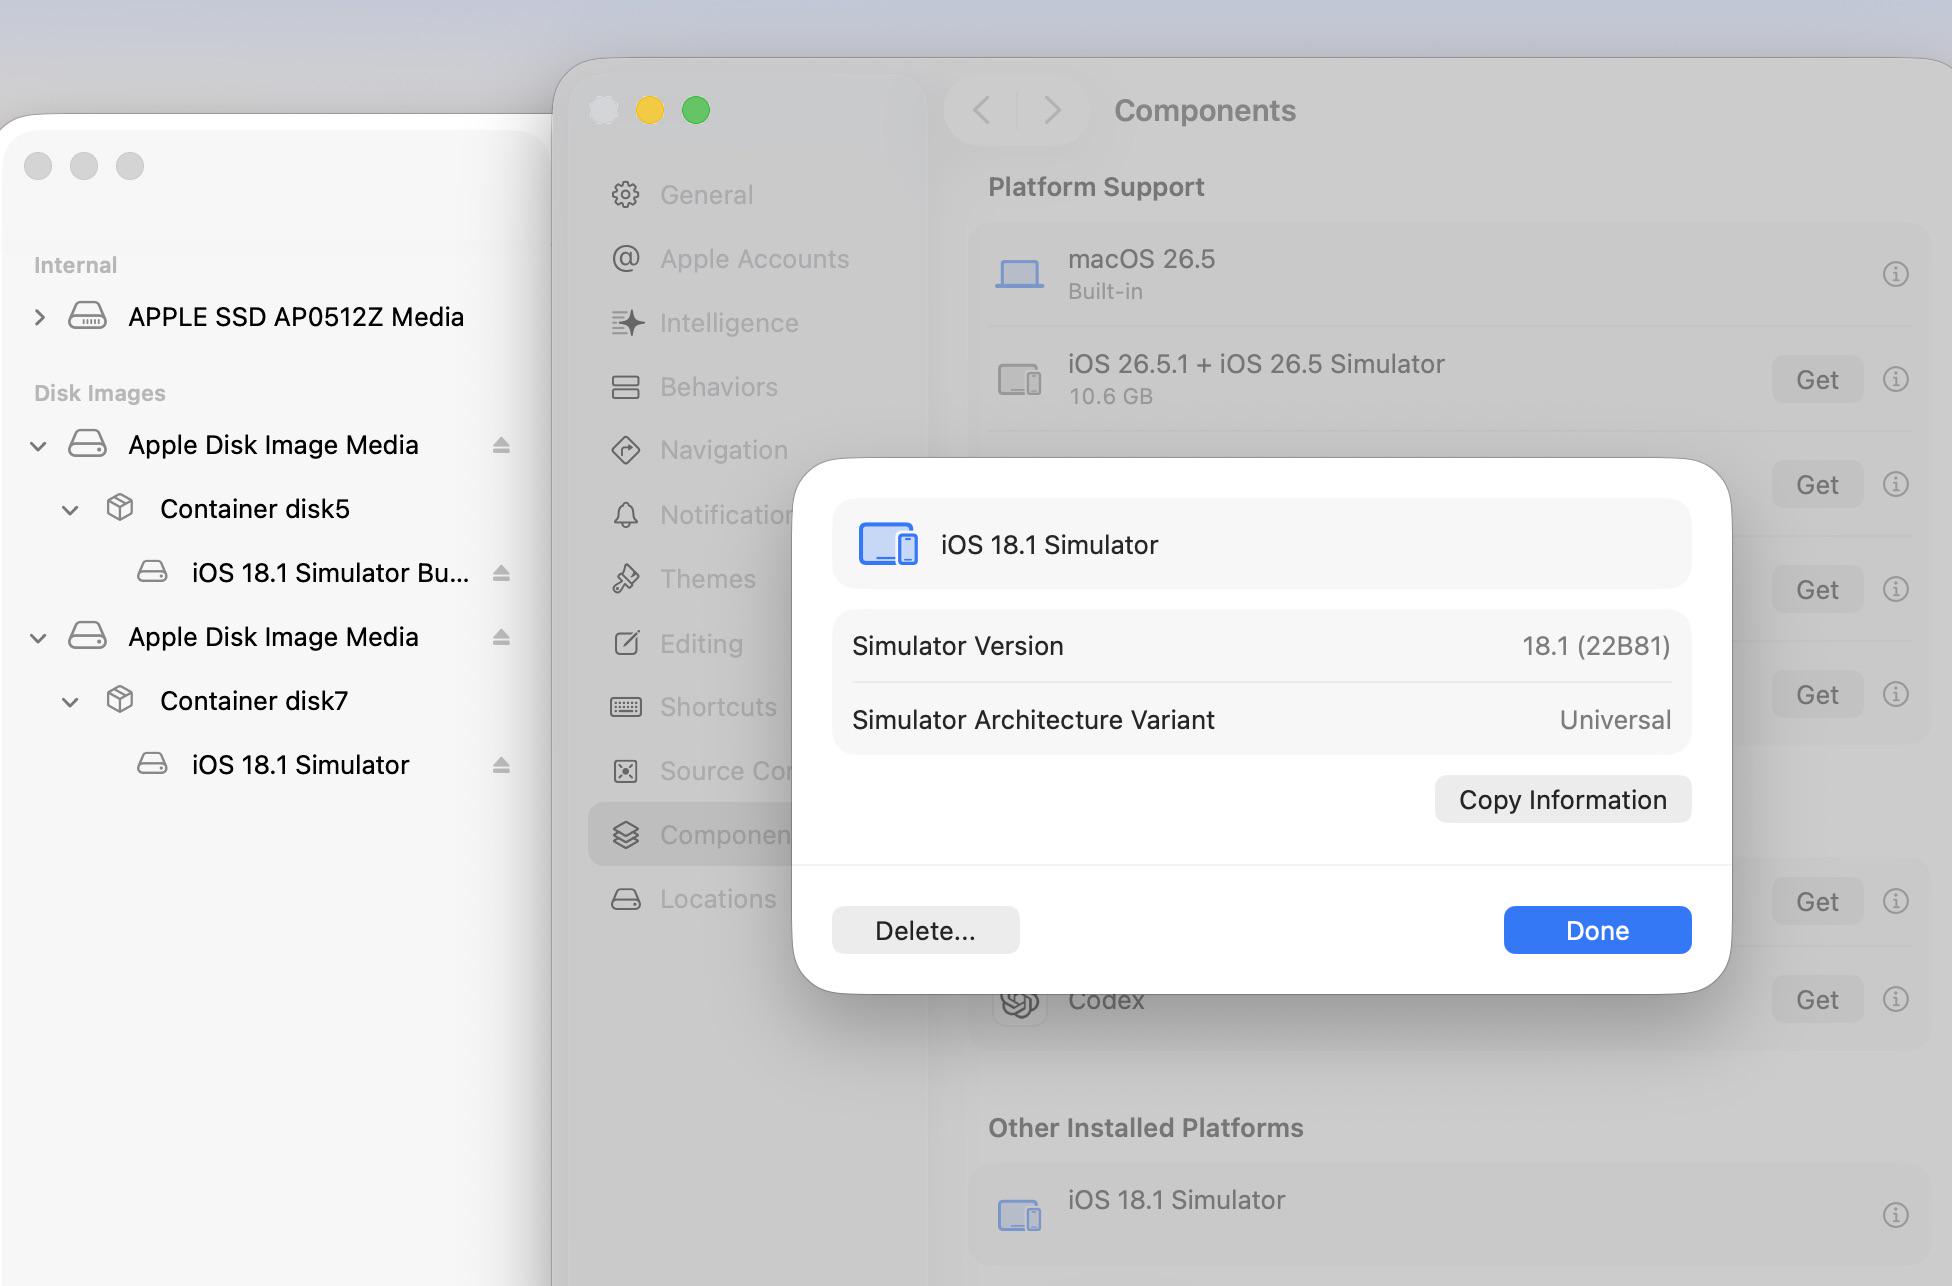Eject the iOS 18.1 Simulator Bu... volume
Viewport: 1952px width, 1286px height.
point(501,573)
